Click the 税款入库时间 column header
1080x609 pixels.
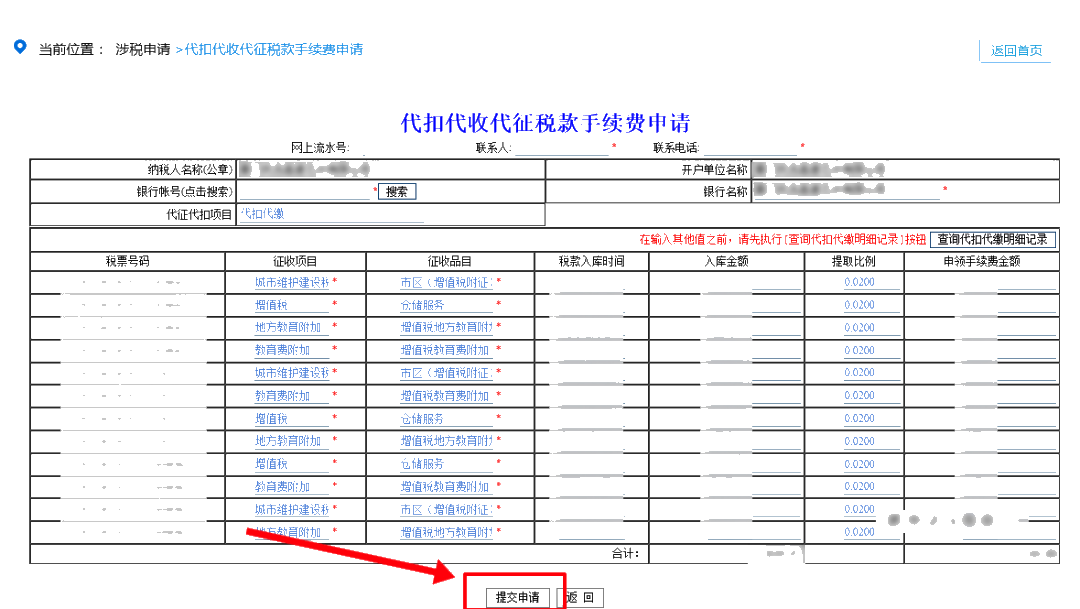(591, 261)
